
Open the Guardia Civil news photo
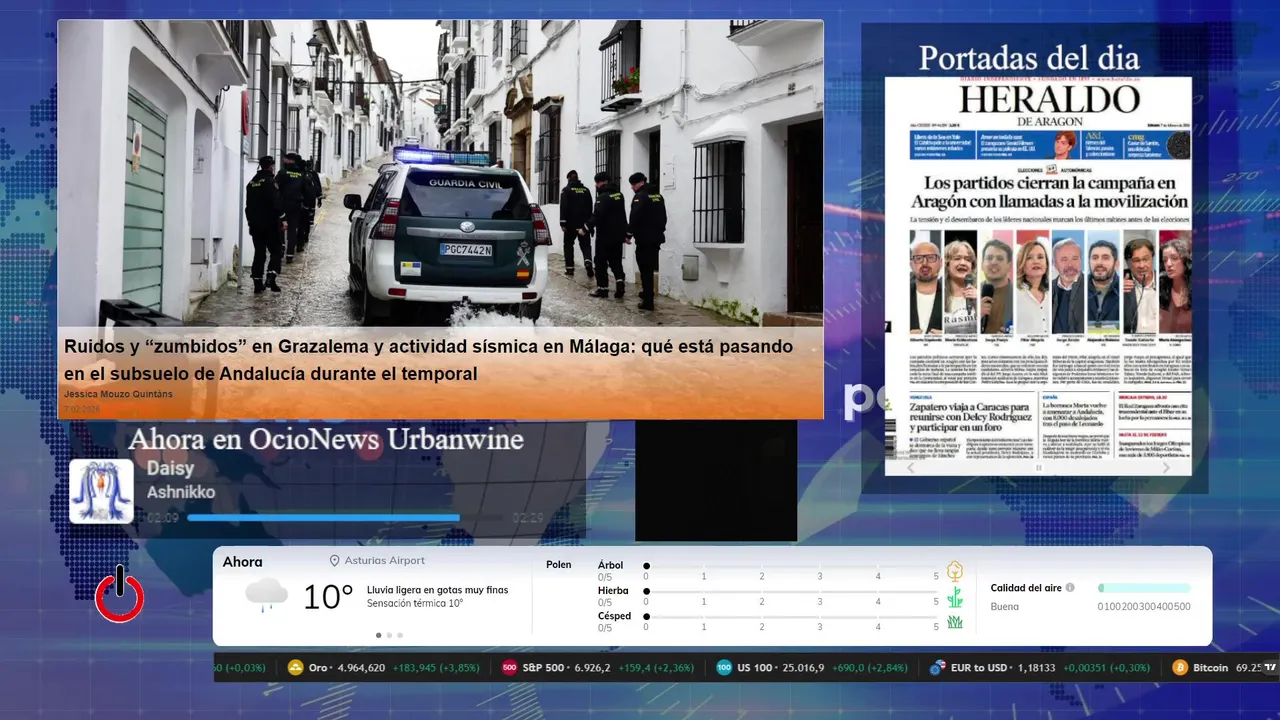pos(440,173)
